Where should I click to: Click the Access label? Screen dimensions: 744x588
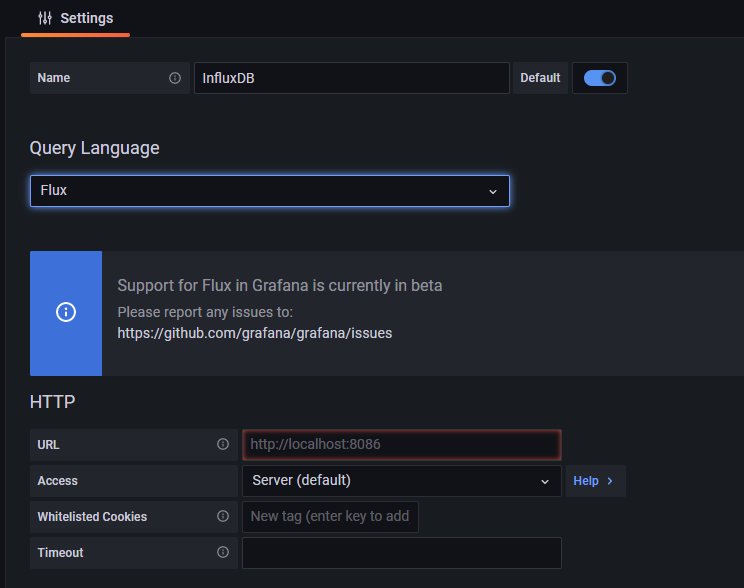click(x=57, y=481)
